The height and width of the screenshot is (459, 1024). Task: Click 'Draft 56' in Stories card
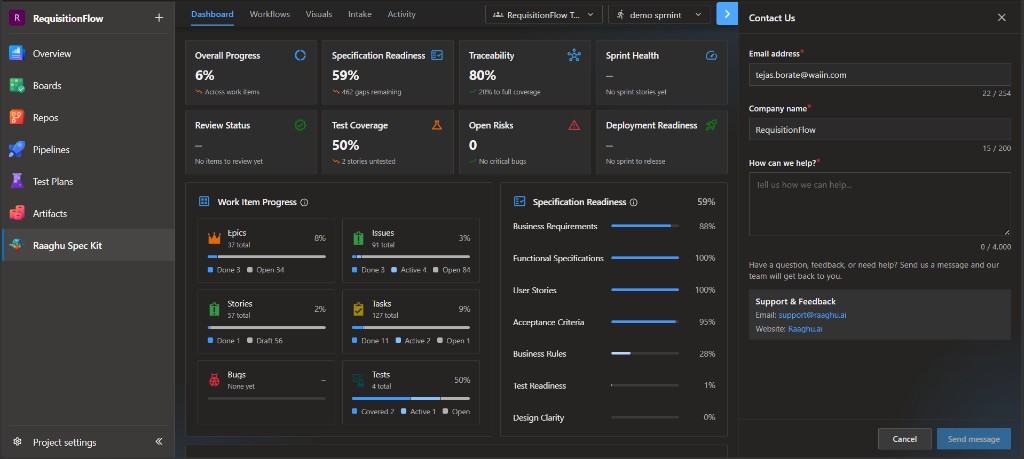click(x=269, y=341)
